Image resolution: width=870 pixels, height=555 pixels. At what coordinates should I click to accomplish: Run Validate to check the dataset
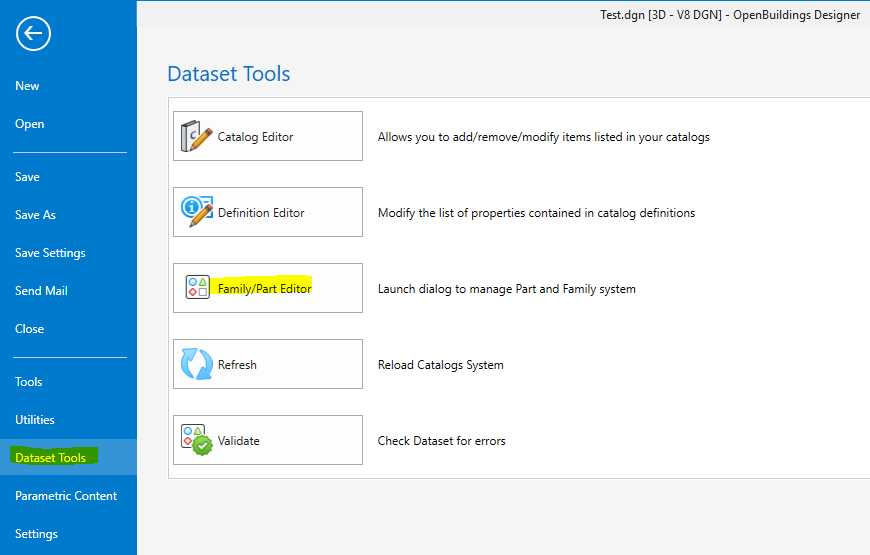click(x=268, y=440)
